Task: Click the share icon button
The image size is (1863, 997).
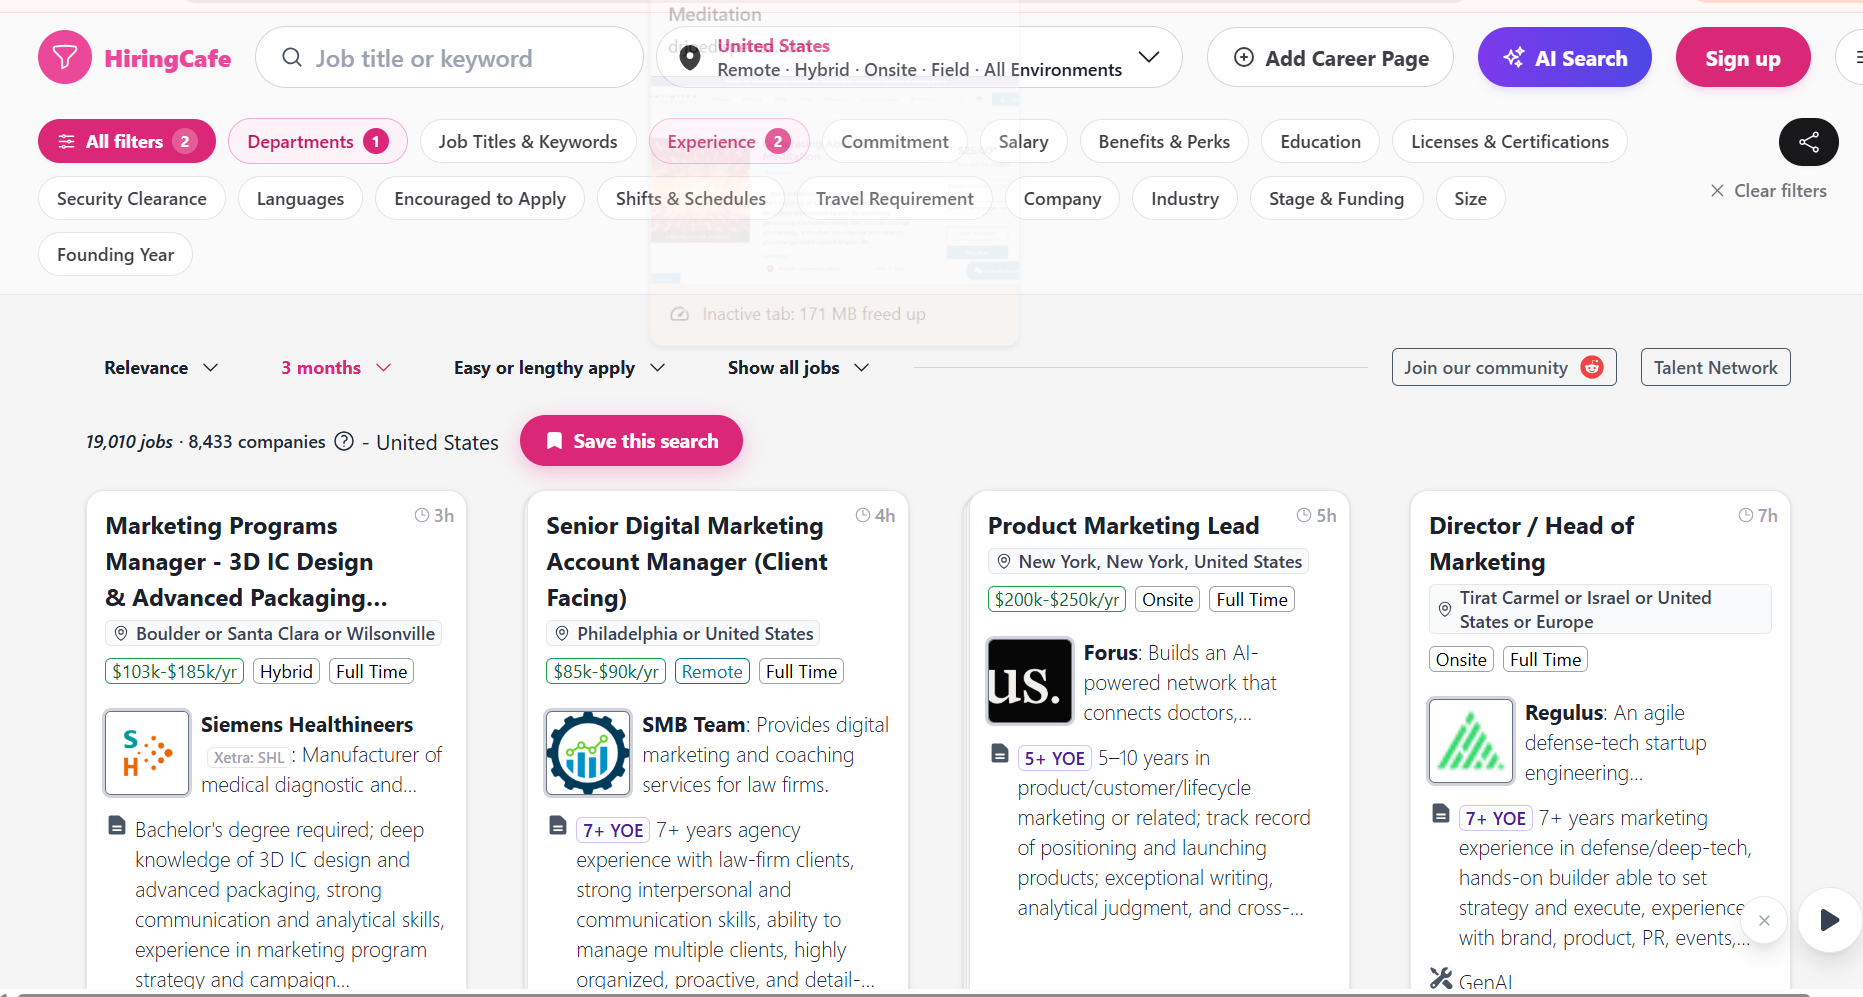Action: [1808, 142]
